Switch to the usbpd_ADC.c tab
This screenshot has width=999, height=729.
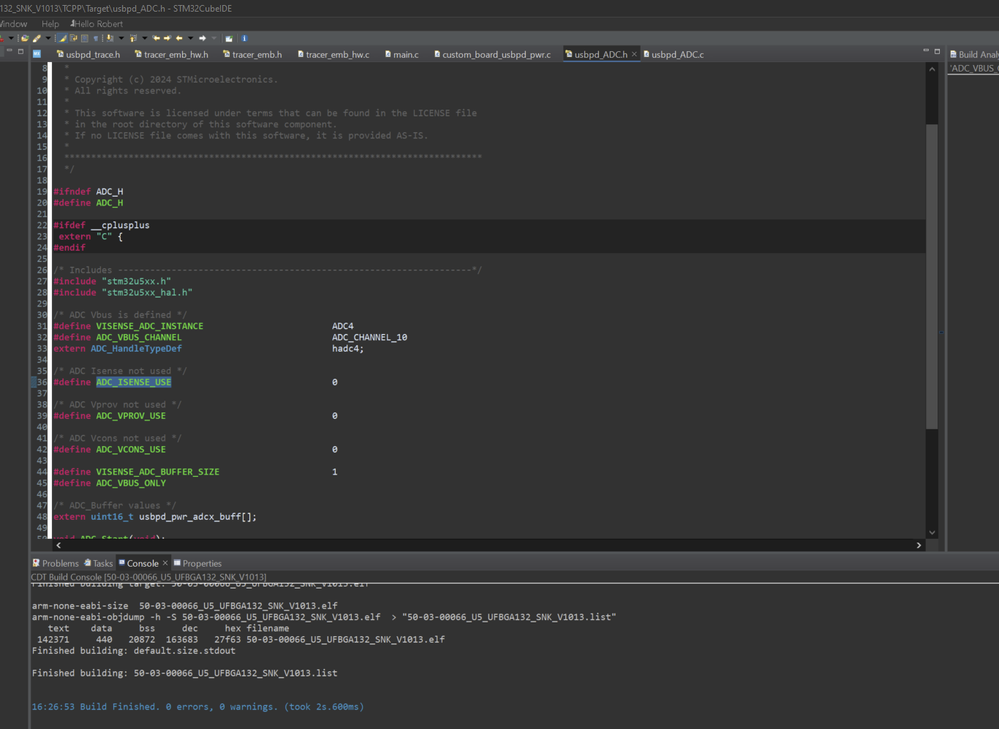(676, 54)
